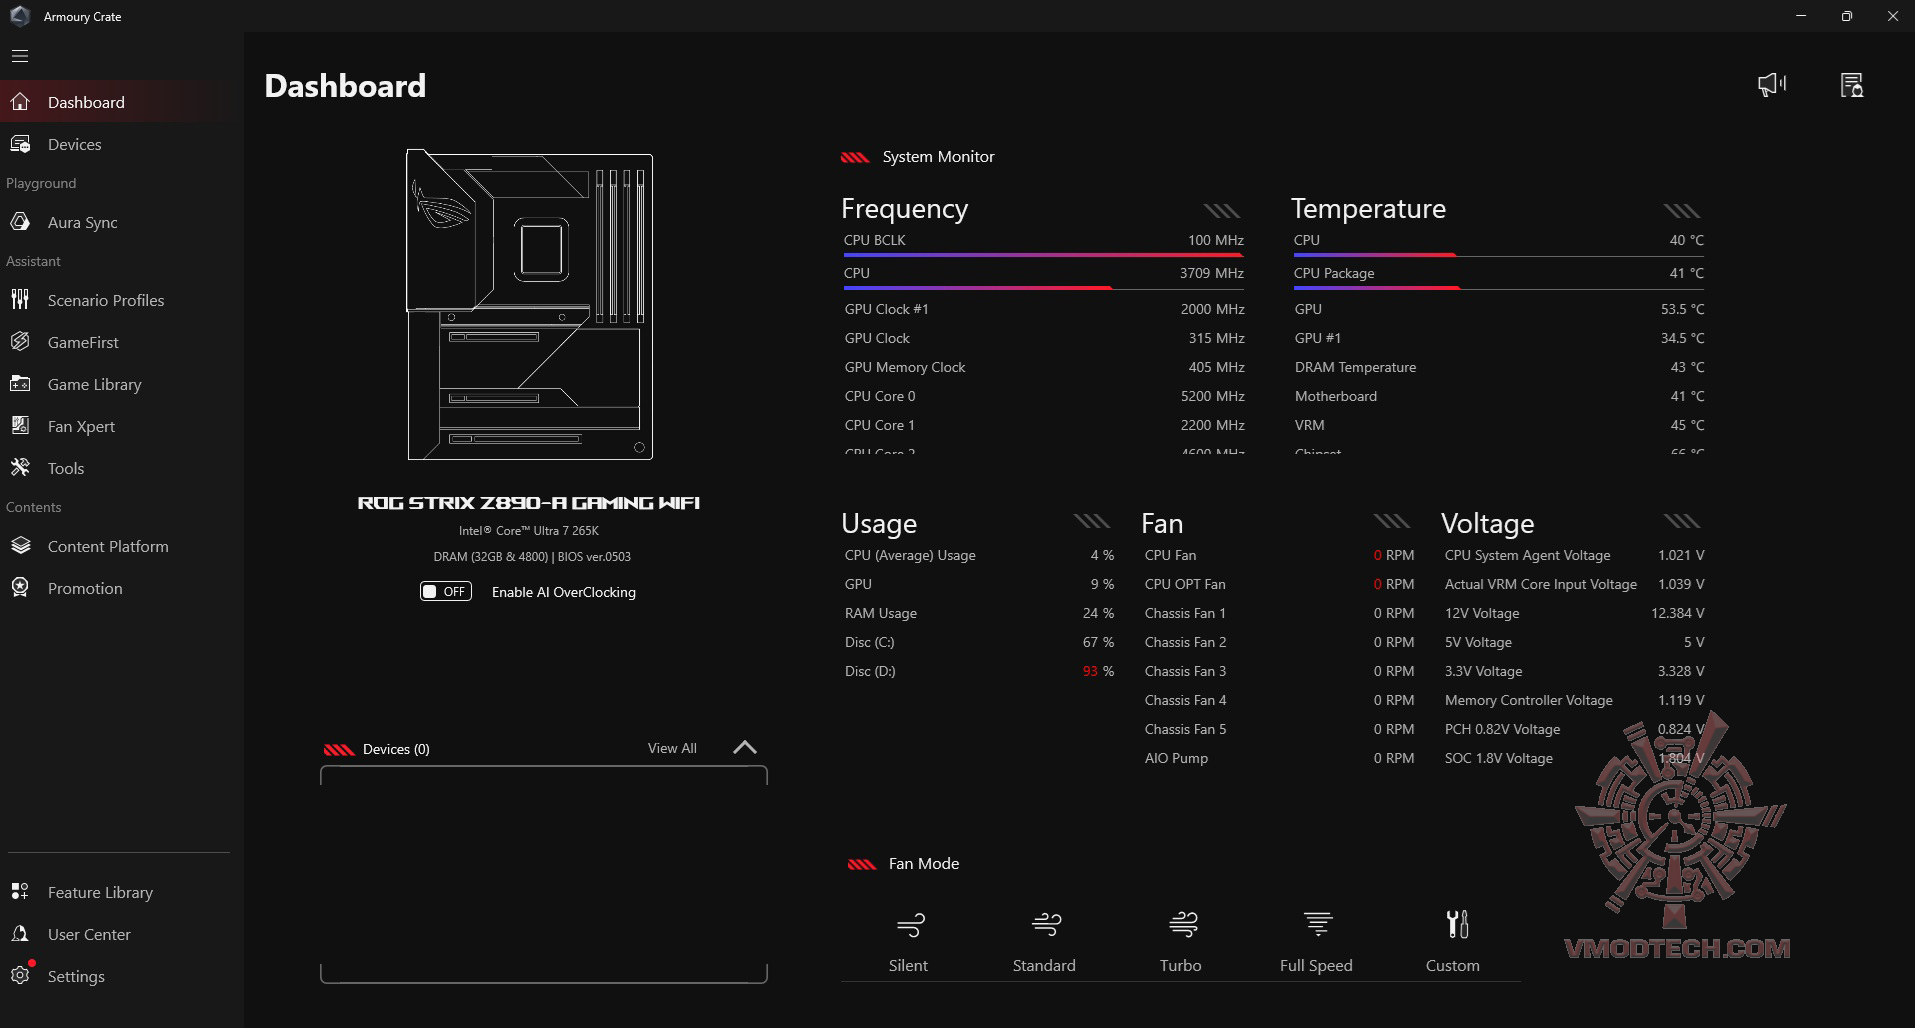Click the Settings label in sidebar
The width and height of the screenshot is (1915, 1028).
76,976
